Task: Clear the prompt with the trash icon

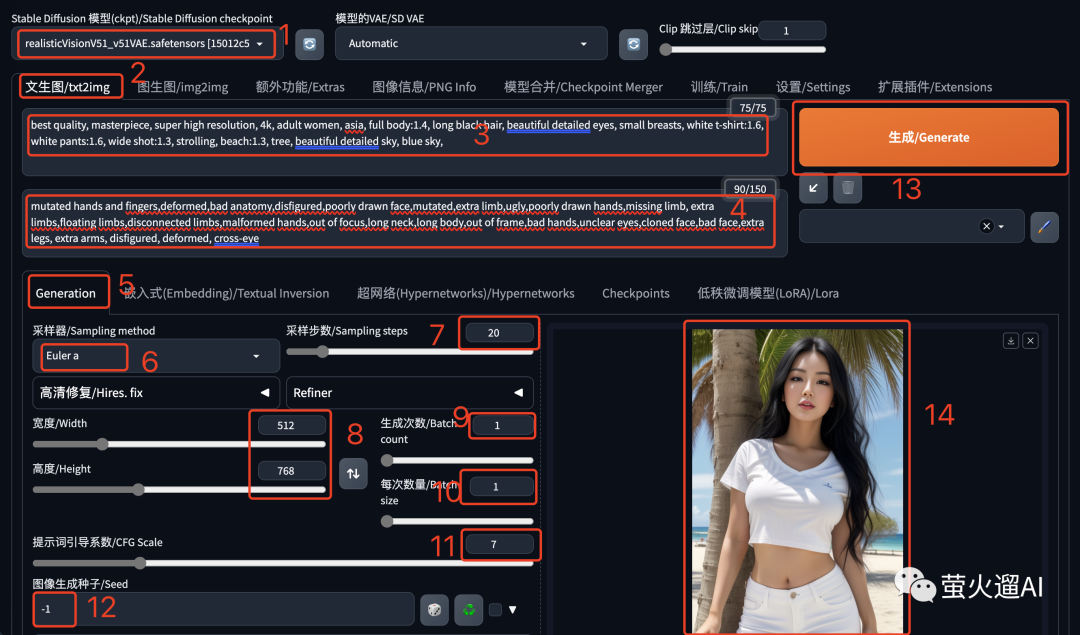Action: coord(848,188)
